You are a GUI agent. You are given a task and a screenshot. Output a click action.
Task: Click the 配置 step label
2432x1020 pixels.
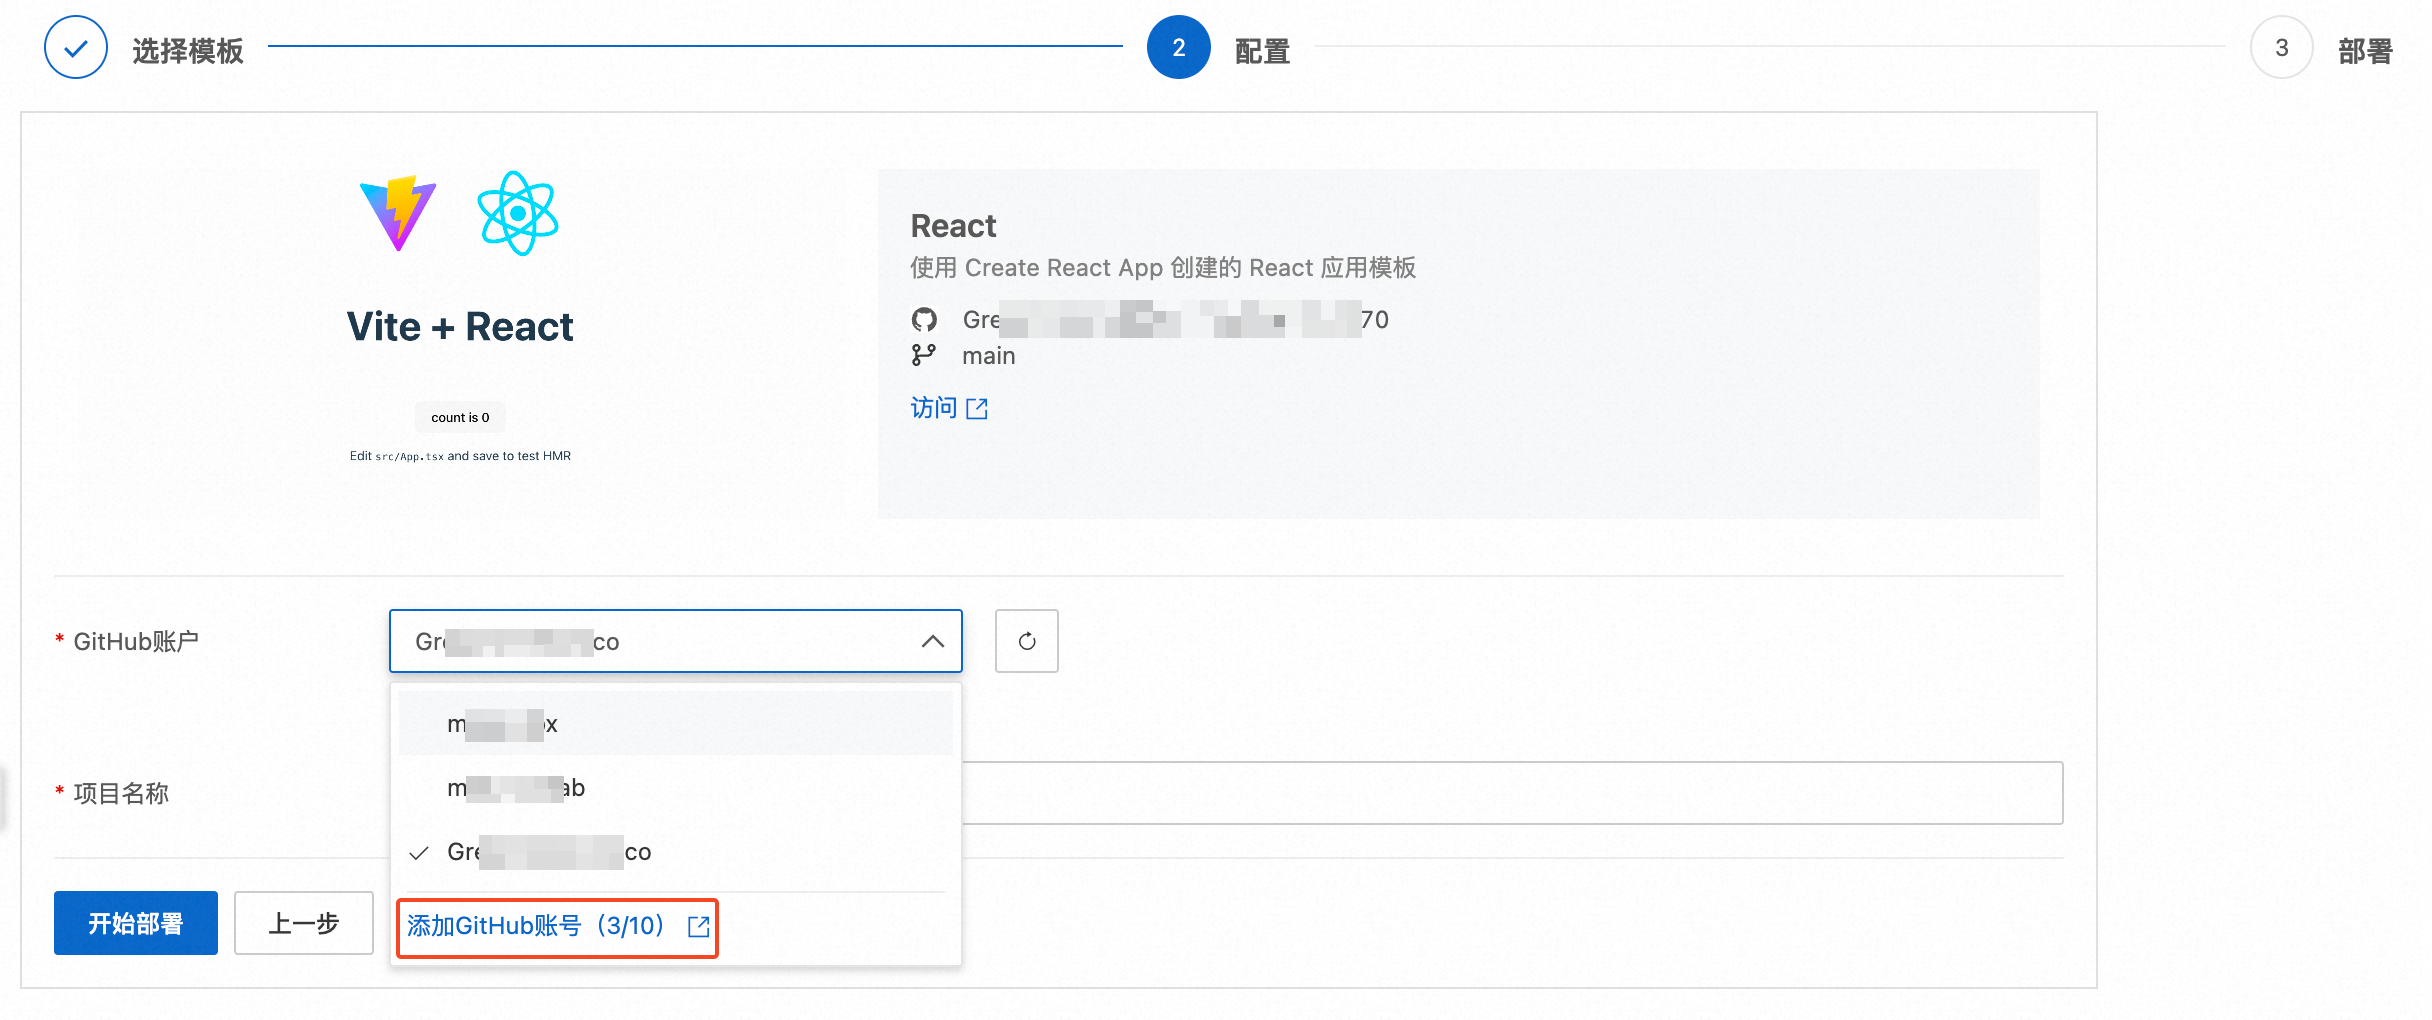[x=1262, y=51]
